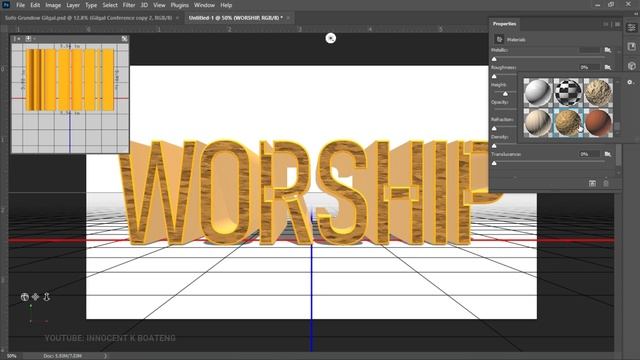Choose the gray sphere material preset

click(538, 92)
